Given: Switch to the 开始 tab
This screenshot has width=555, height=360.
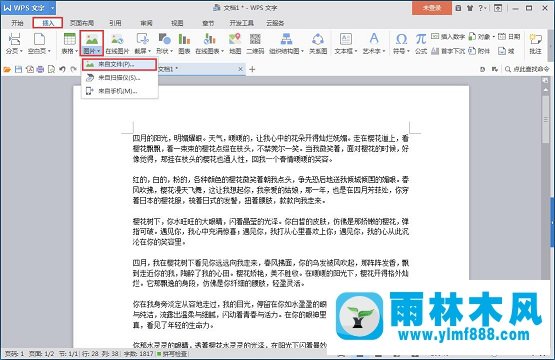Looking at the screenshot, I should coord(17,23).
